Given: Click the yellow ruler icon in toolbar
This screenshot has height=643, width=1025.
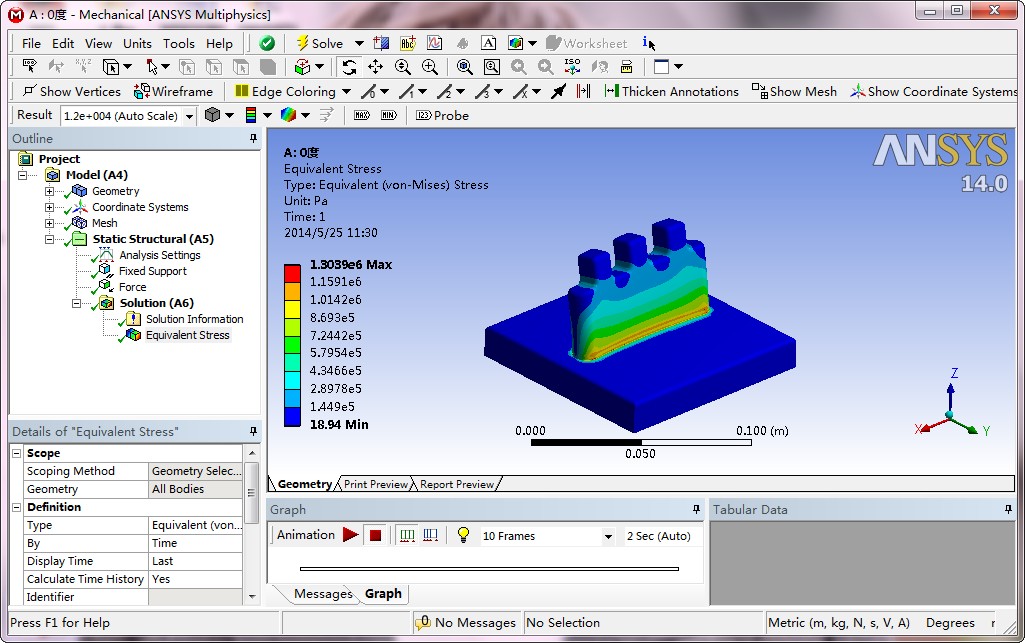Looking at the screenshot, I should 626,67.
